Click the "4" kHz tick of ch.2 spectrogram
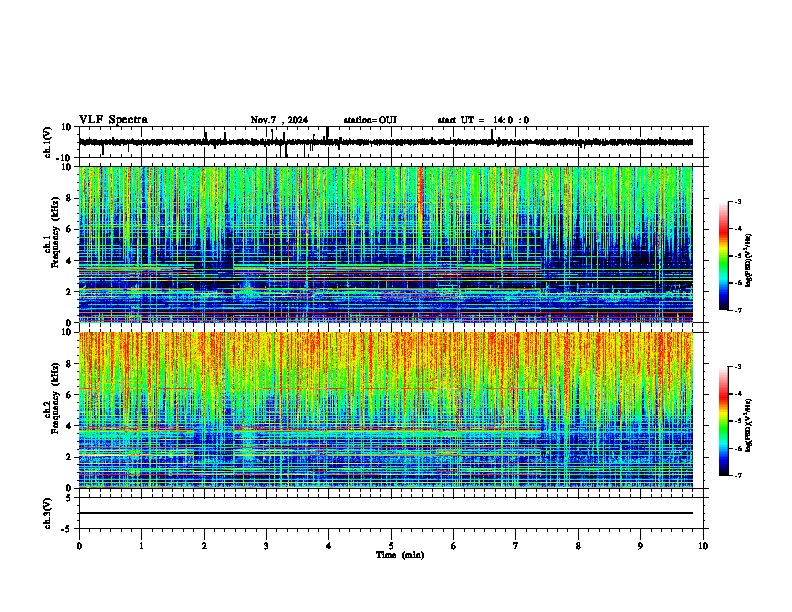Screen dimensions: 792x612 pos(70,427)
